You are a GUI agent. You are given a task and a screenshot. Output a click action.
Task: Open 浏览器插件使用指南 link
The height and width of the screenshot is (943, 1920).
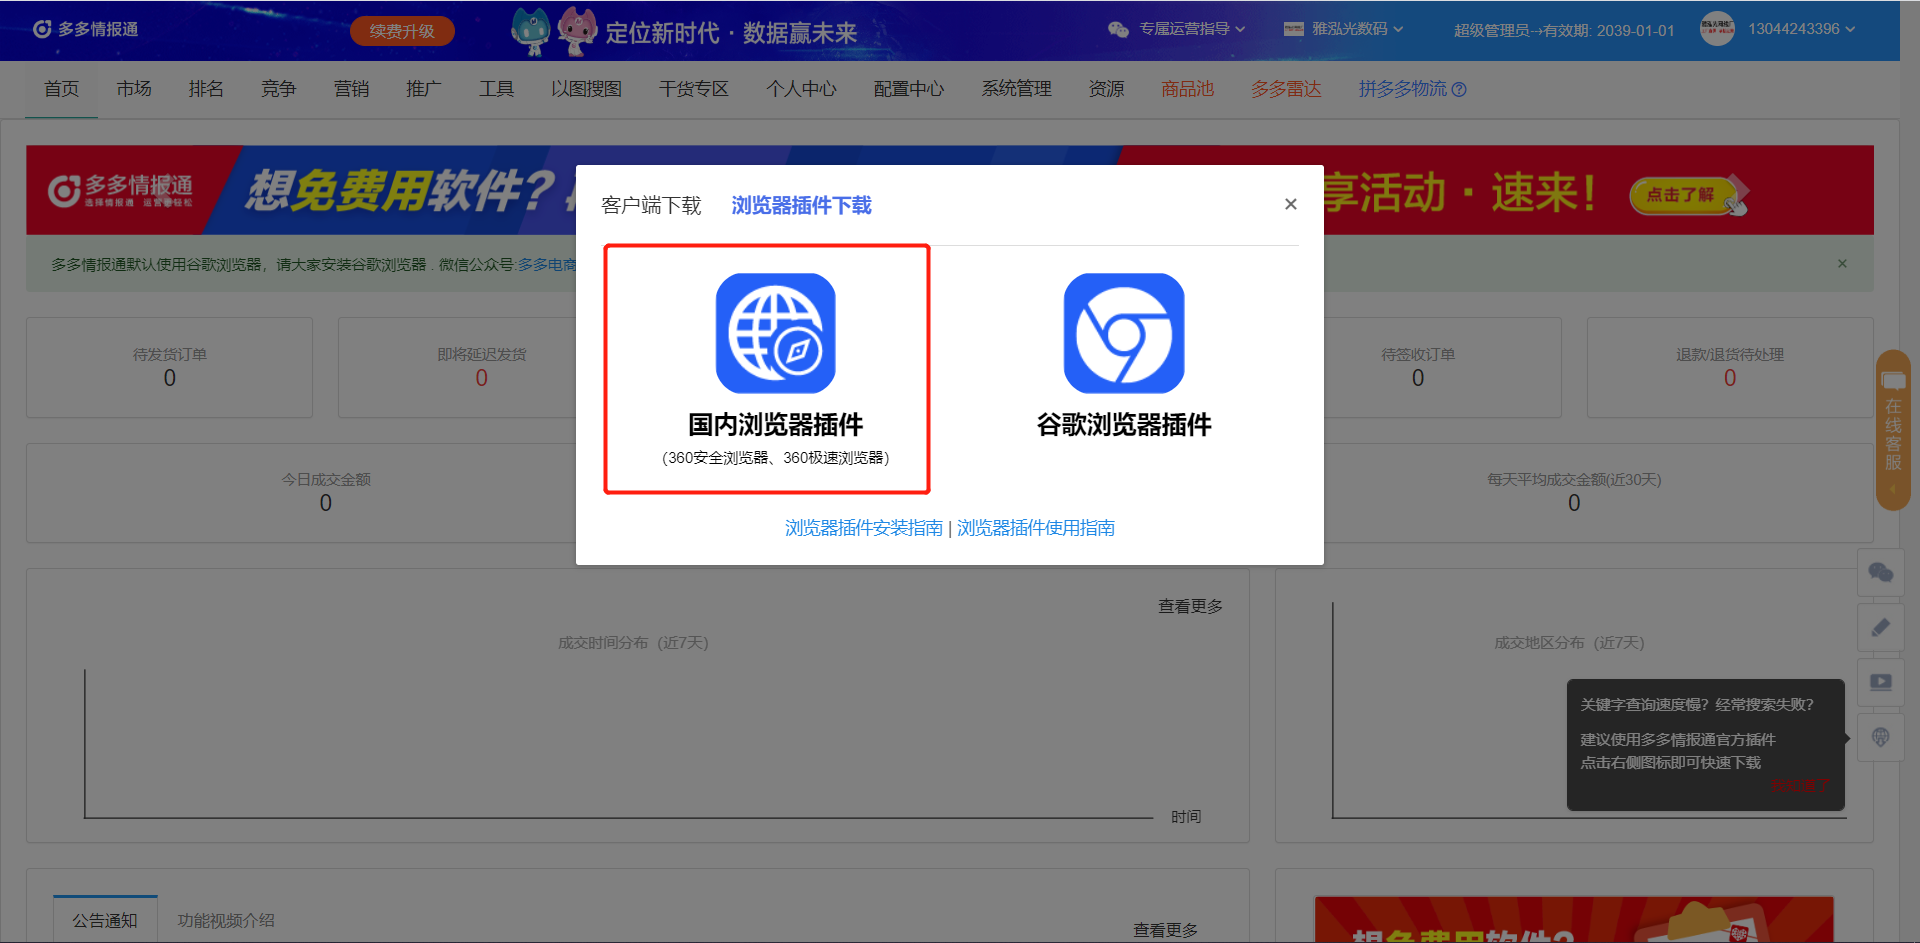pos(1036,528)
